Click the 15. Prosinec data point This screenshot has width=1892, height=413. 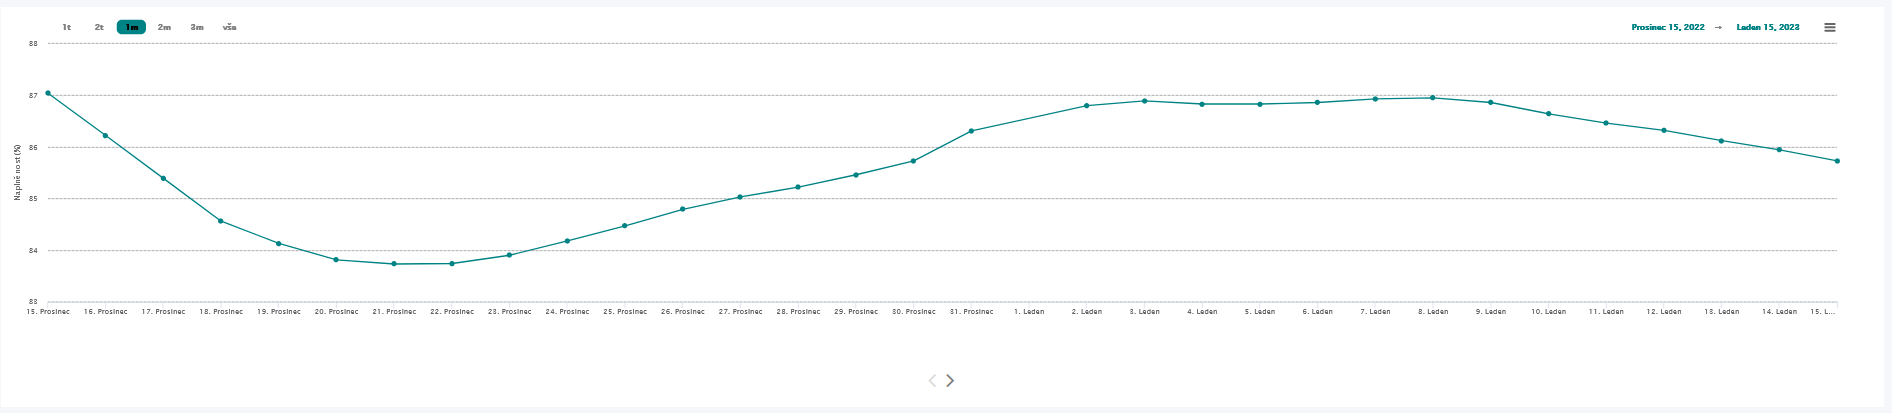pyautogui.click(x=48, y=93)
